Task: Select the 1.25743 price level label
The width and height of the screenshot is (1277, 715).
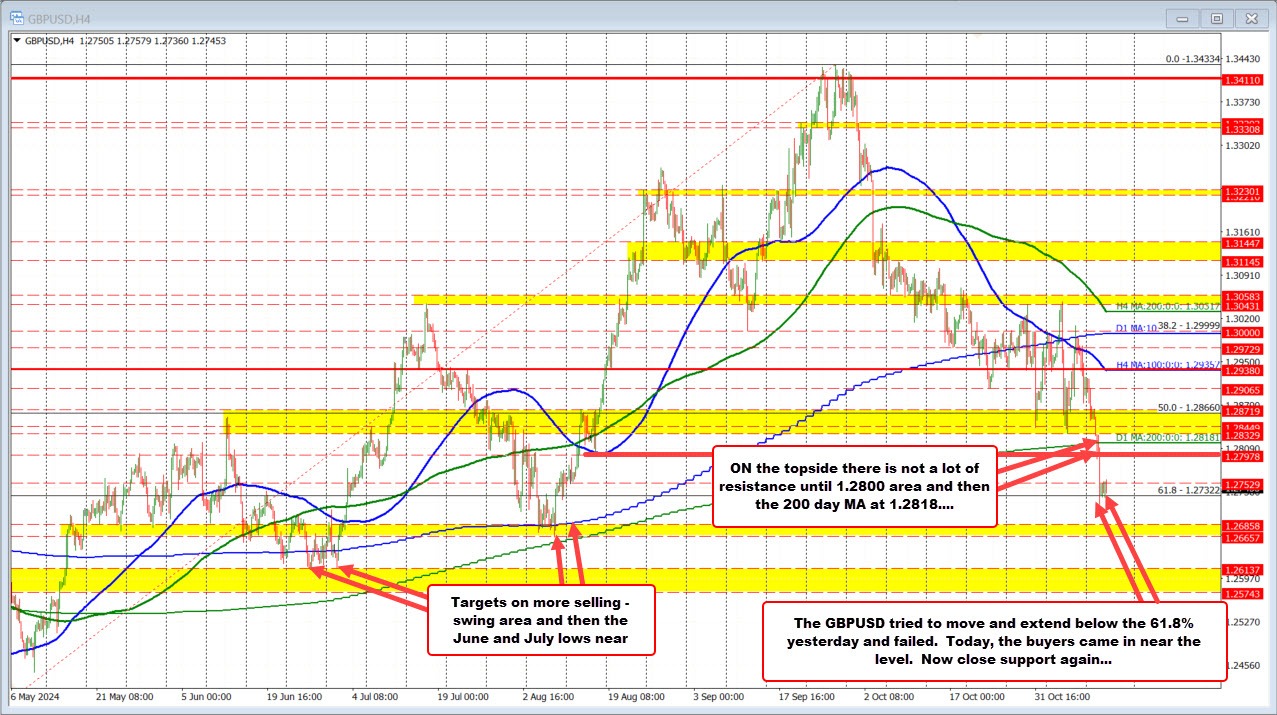Action: click(x=1243, y=594)
